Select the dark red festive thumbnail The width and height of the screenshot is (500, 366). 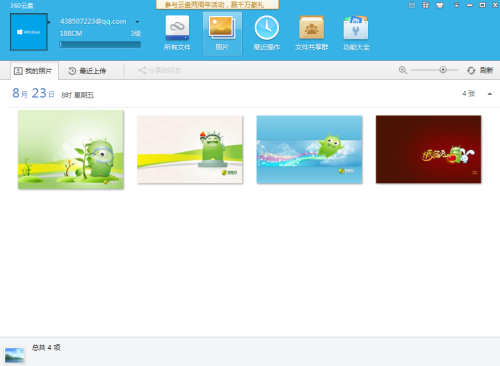(429, 149)
